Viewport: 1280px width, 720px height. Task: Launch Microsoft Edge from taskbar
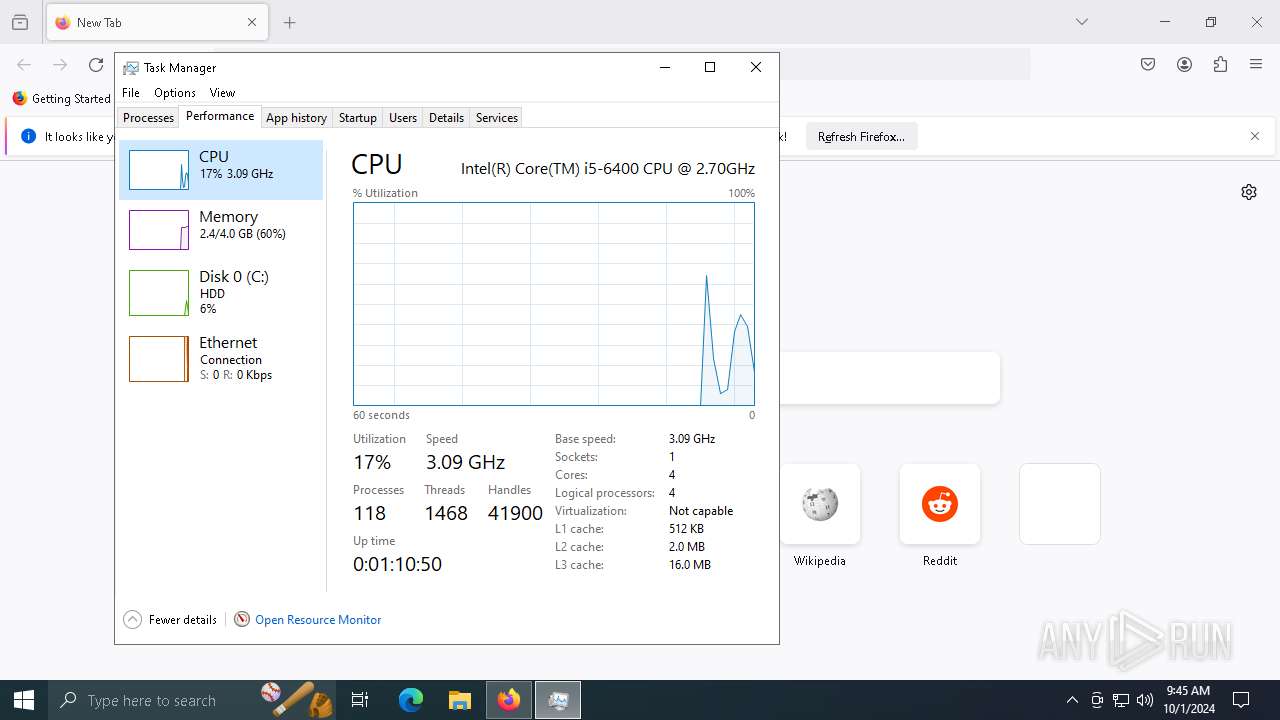[x=411, y=700]
